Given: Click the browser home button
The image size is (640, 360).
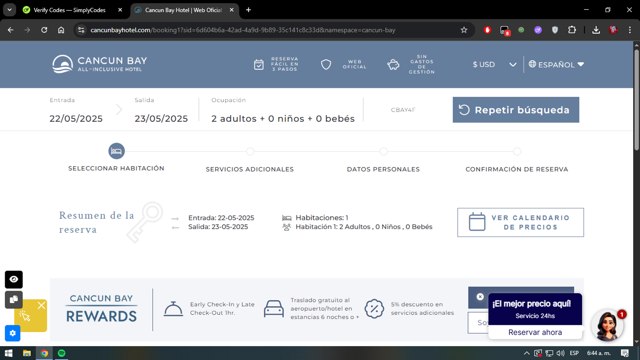Looking at the screenshot, I should pyautogui.click(x=61, y=30).
